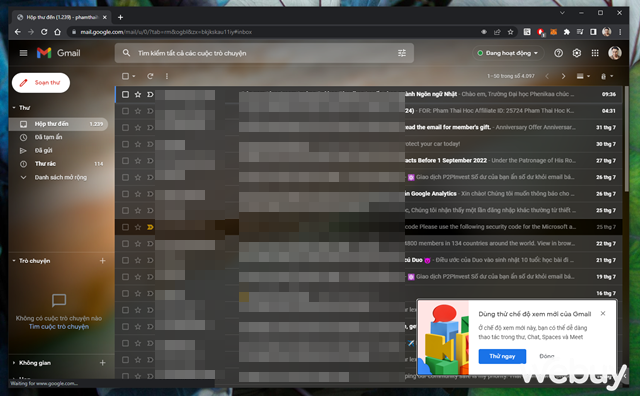This screenshot has height=396, width=640.
Task: Refresh the inbox list
Action: coord(150,76)
